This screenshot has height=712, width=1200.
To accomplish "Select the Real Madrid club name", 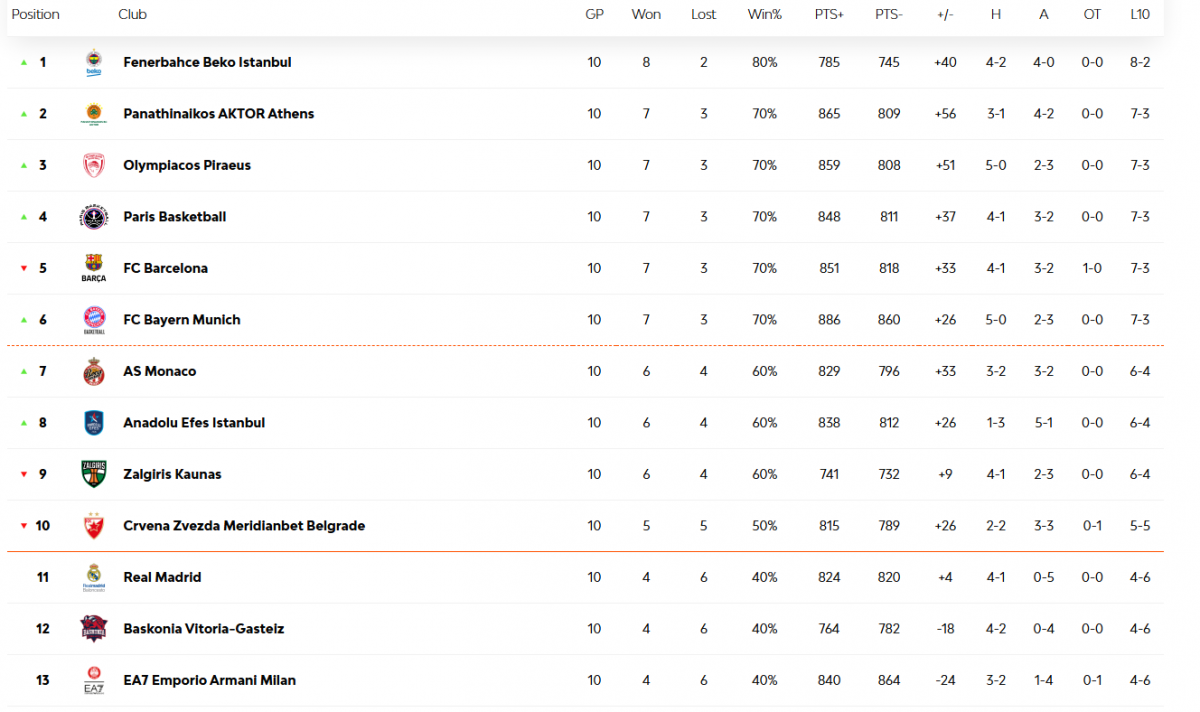I will pos(162,577).
